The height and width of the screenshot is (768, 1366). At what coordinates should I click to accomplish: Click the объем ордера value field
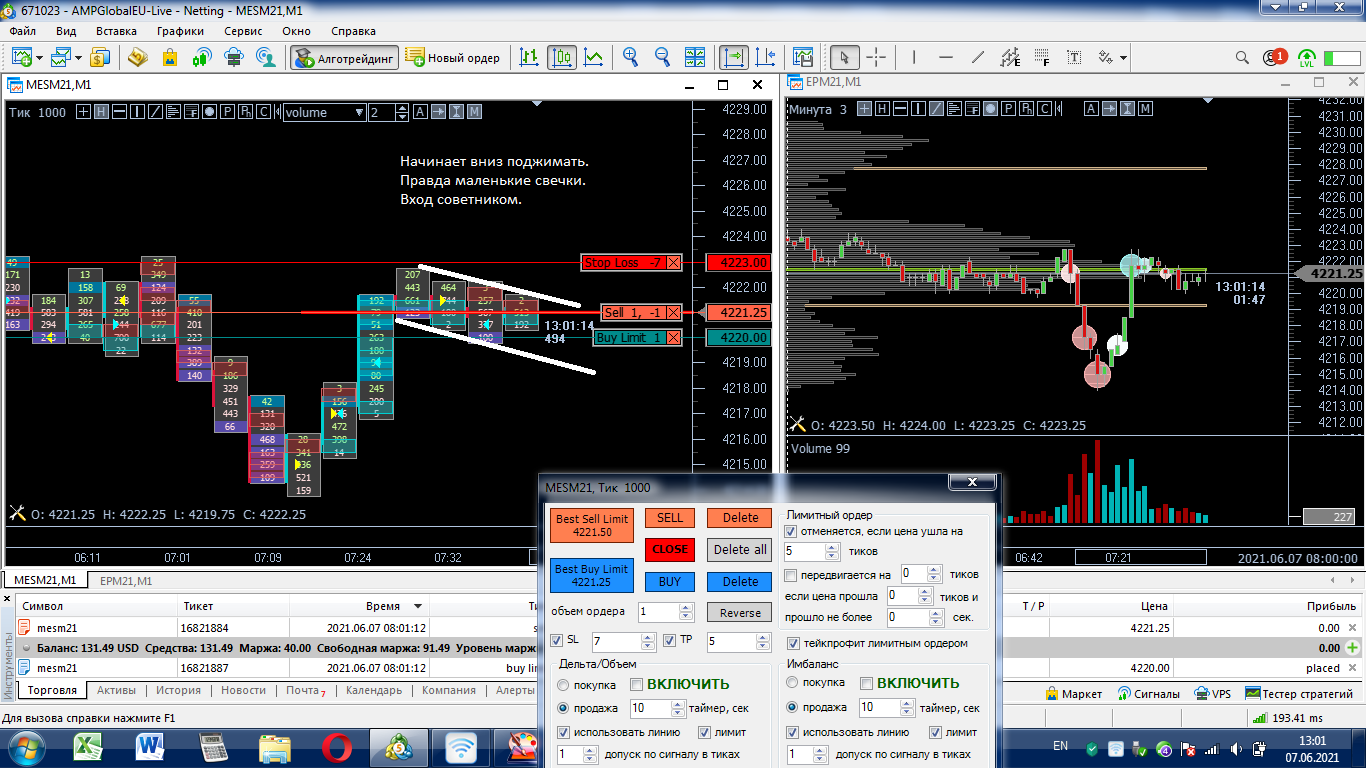[665, 611]
